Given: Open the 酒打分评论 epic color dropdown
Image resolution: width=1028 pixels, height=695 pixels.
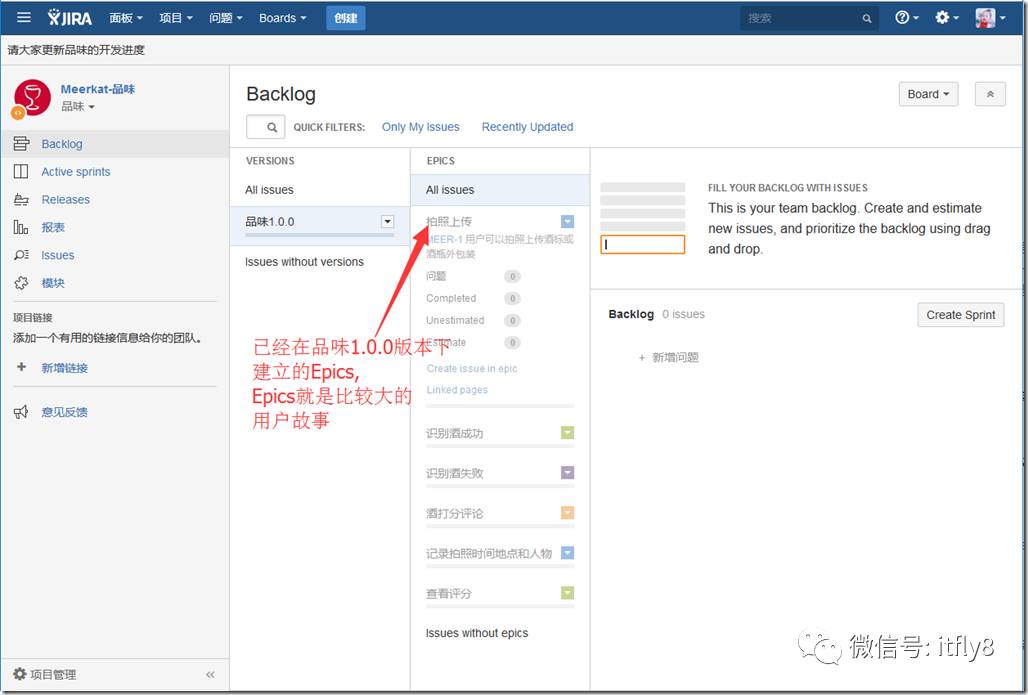Looking at the screenshot, I should 567,513.
